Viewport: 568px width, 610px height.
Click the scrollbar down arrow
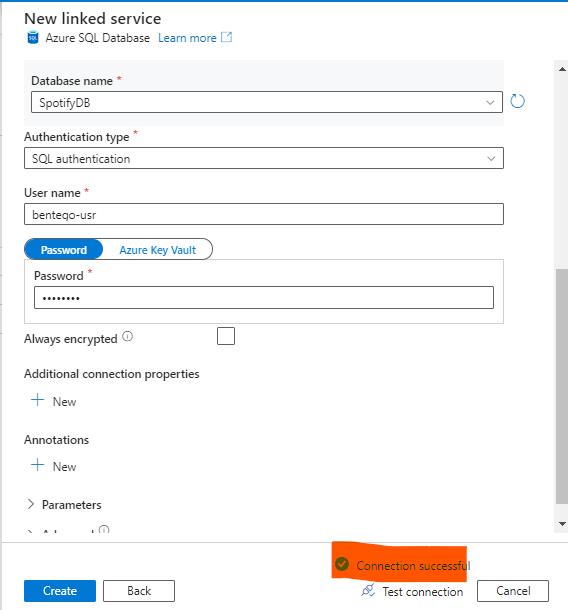562,524
